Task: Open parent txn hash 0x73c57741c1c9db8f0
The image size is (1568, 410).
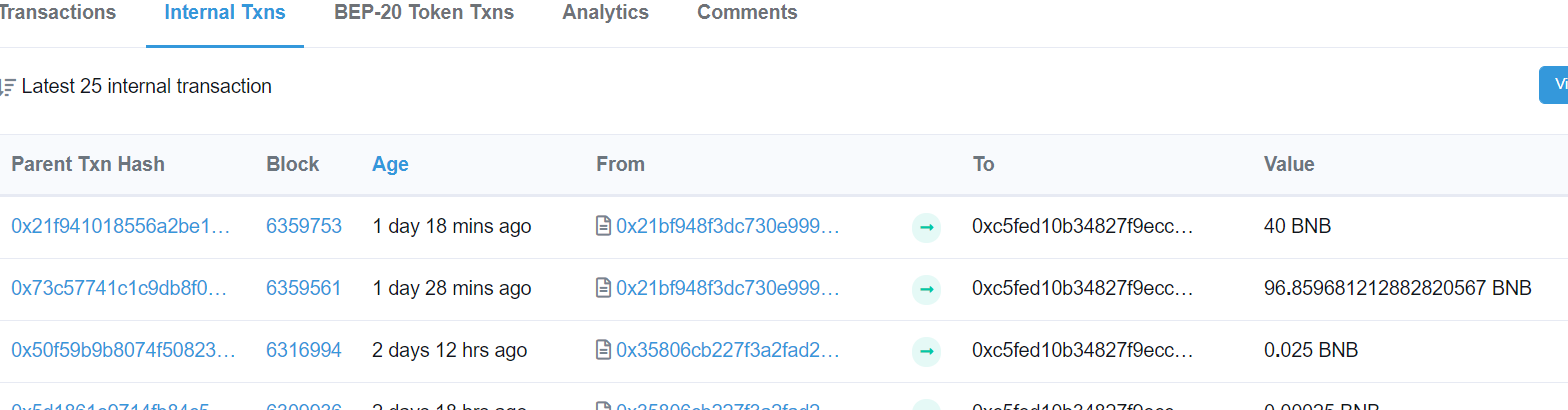Action: pyautogui.click(x=119, y=289)
